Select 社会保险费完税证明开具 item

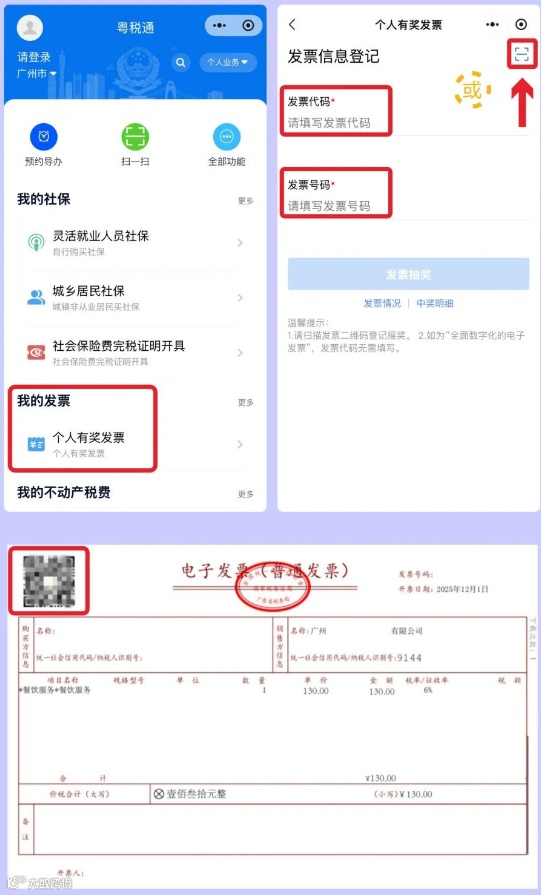click(135, 352)
